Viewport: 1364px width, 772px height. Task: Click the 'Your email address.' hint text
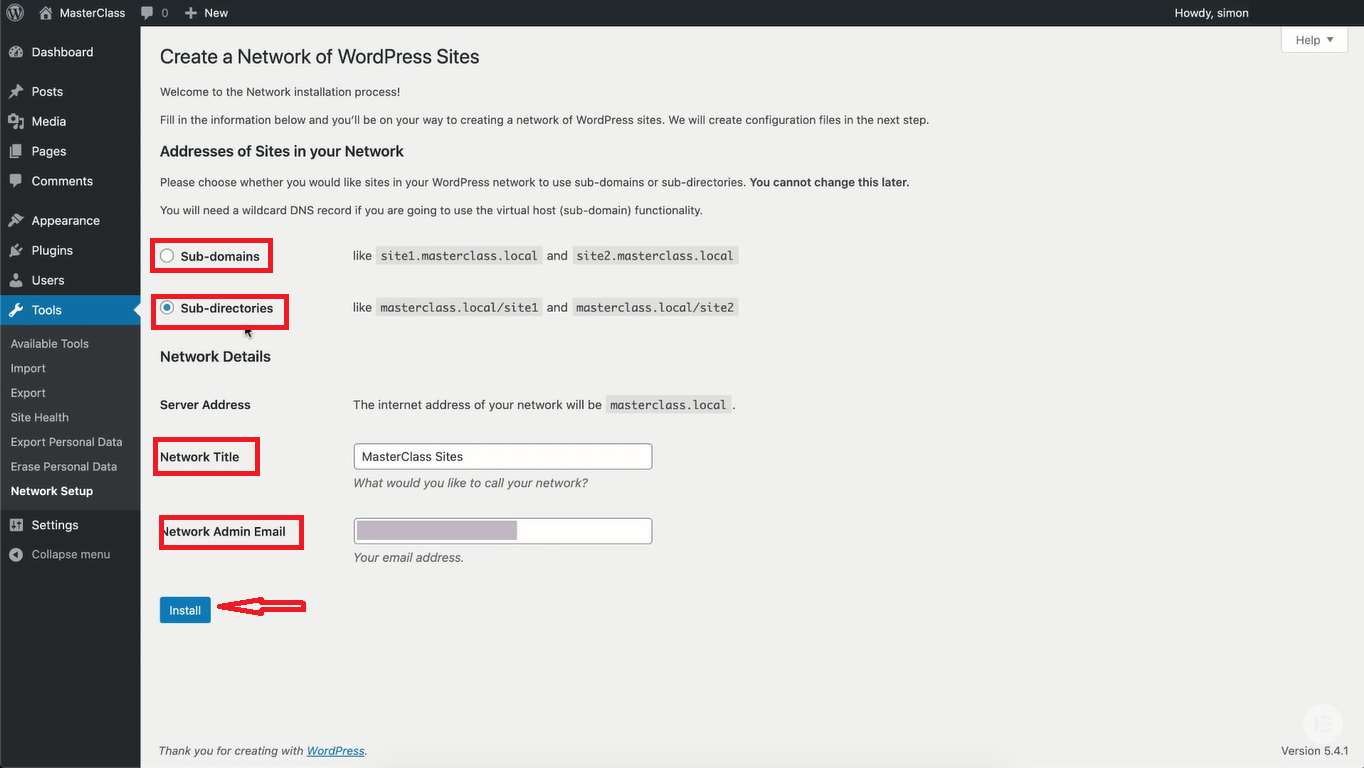[x=408, y=557]
